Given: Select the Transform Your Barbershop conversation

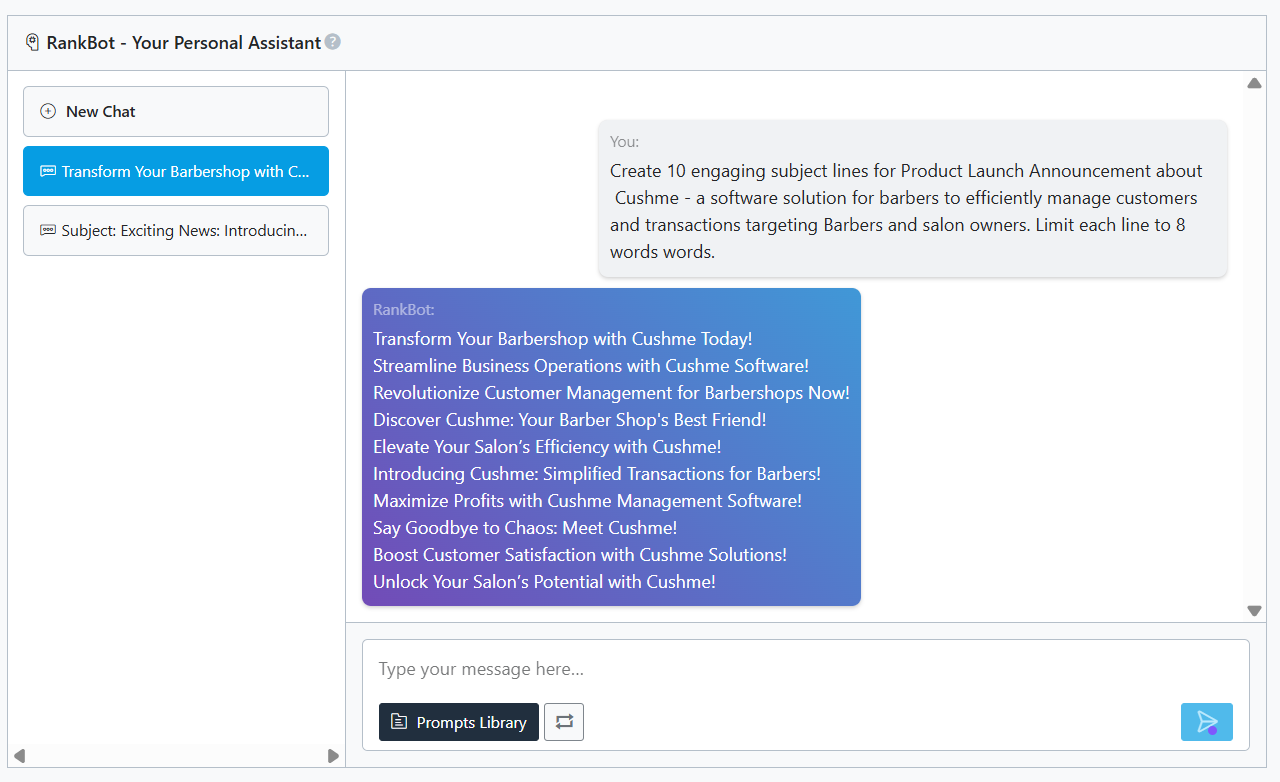Looking at the screenshot, I should tap(175, 171).
